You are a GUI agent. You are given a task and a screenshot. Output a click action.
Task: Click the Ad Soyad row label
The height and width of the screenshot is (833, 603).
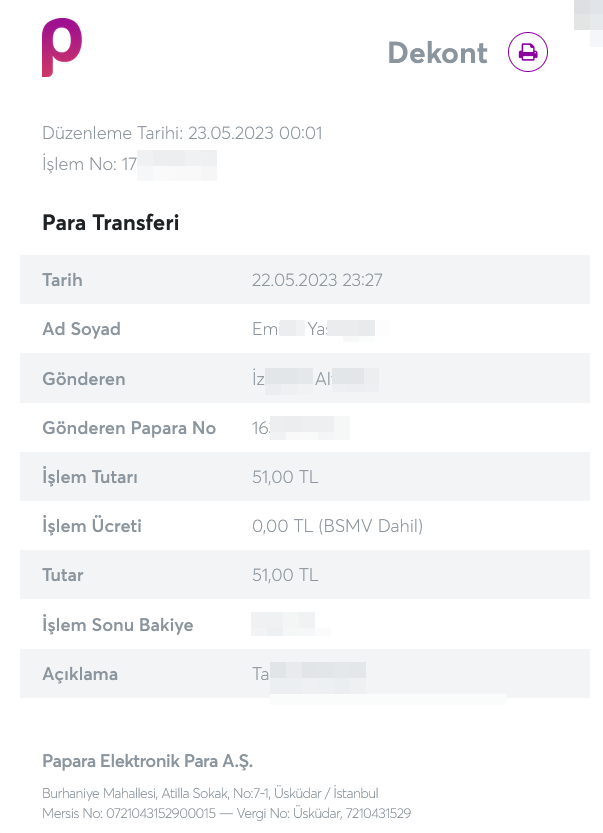pos(81,329)
